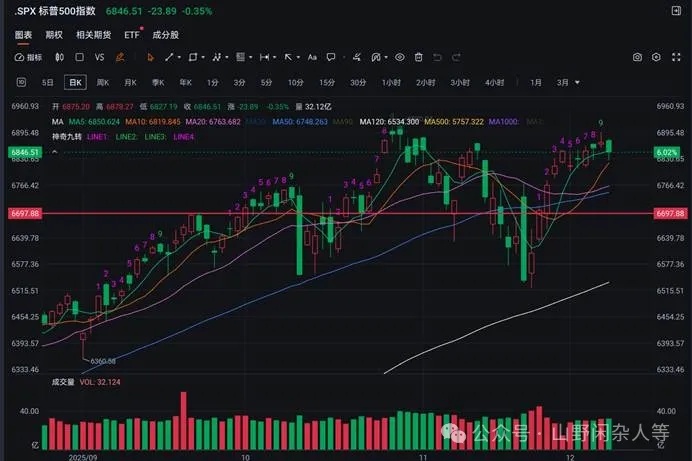Select the Aa text annotation tool
The height and width of the screenshot is (461, 692).
[312, 58]
